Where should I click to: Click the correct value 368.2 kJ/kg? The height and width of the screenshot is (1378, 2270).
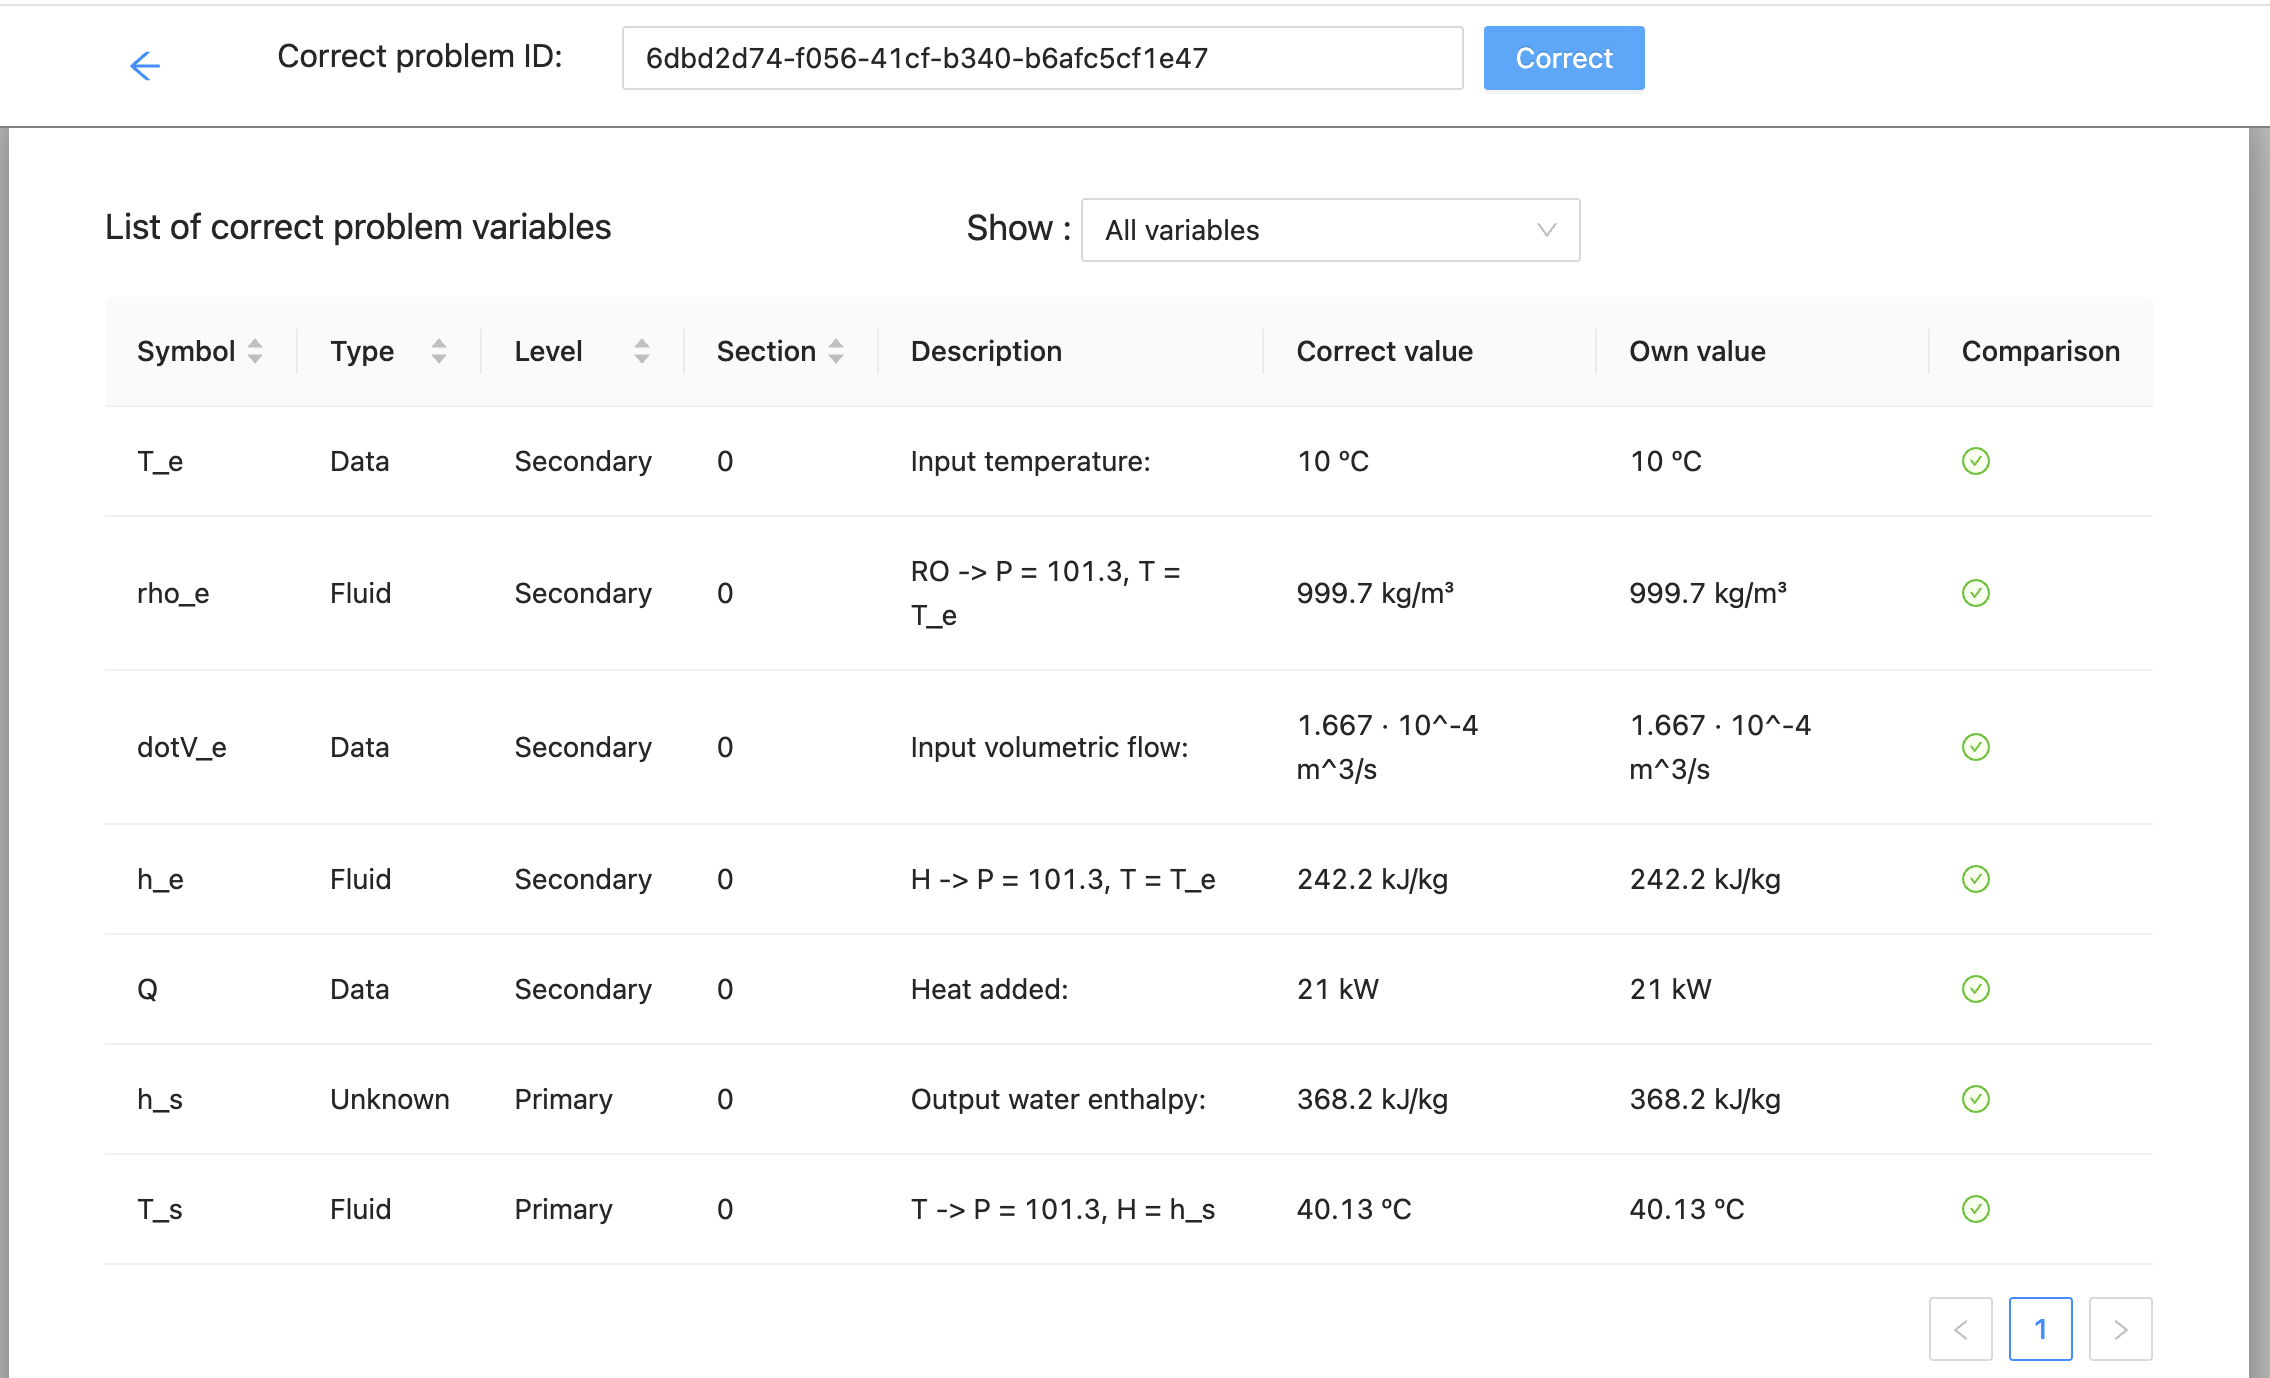[x=1372, y=1099]
